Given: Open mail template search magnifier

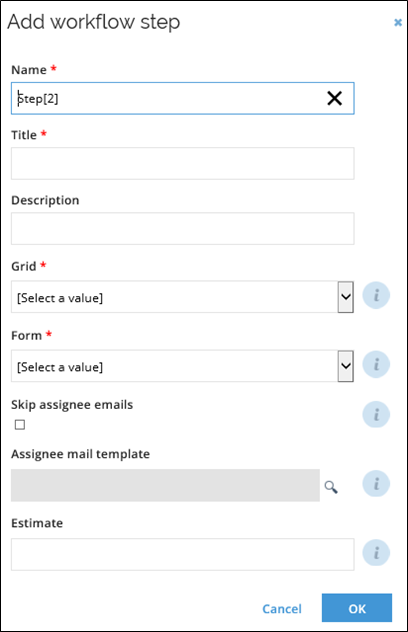Looking at the screenshot, I should pyautogui.click(x=331, y=487).
